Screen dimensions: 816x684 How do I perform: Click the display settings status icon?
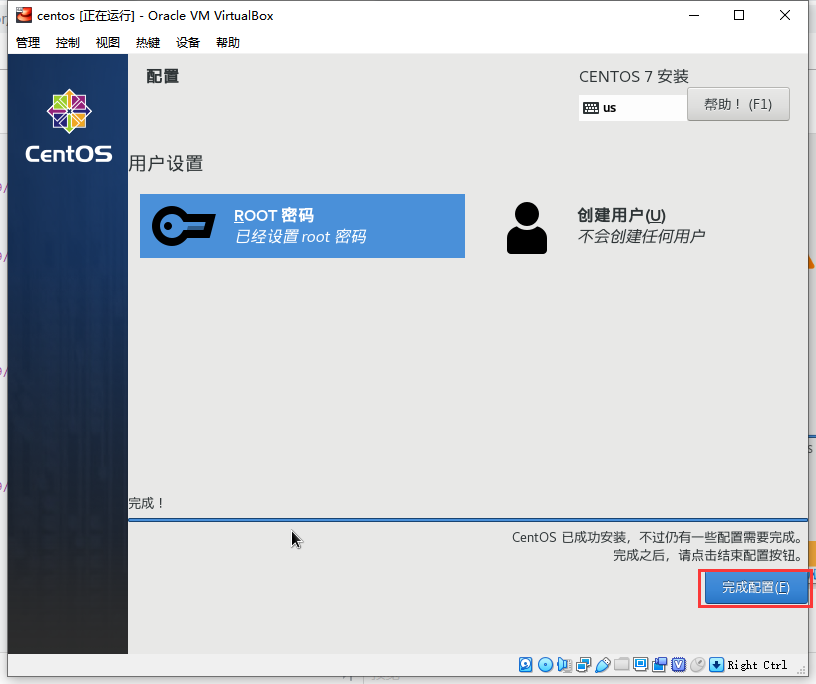click(x=641, y=665)
